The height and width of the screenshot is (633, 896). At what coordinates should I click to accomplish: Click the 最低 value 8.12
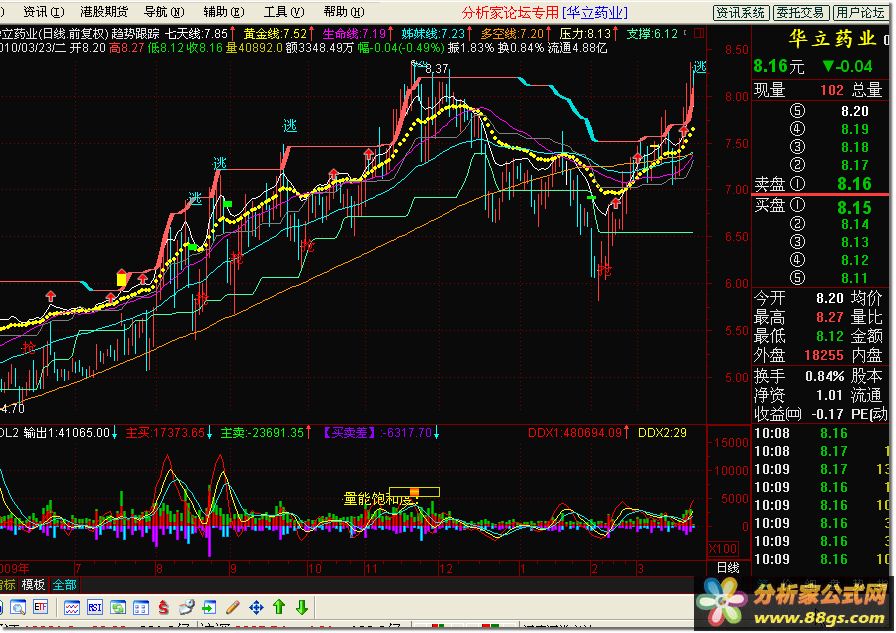pyautogui.click(x=829, y=336)
